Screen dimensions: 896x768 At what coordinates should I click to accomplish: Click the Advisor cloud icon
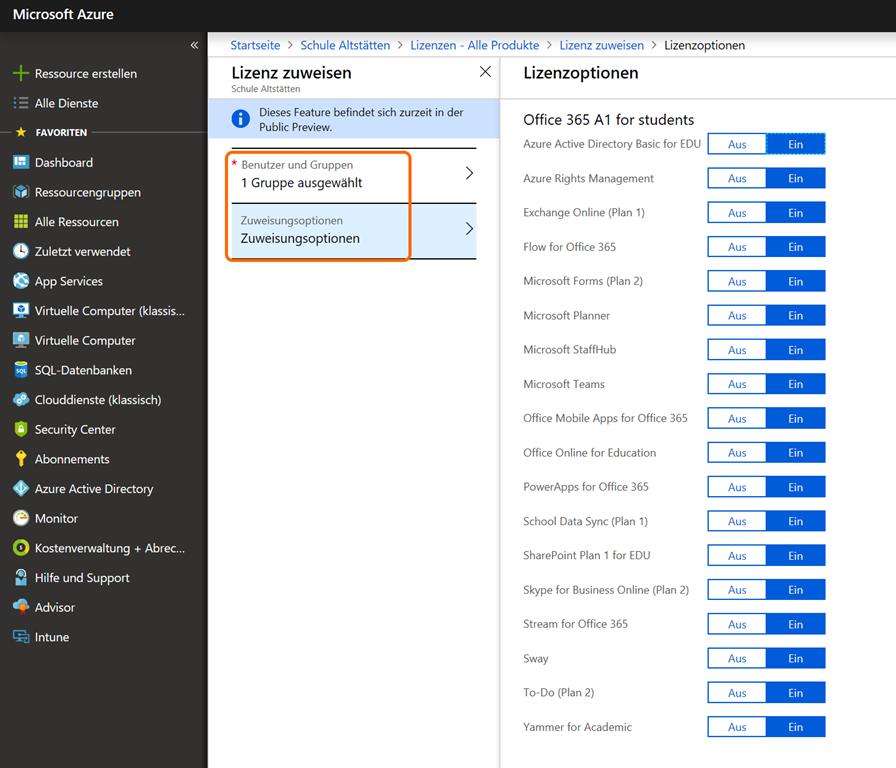pos(21,607)
